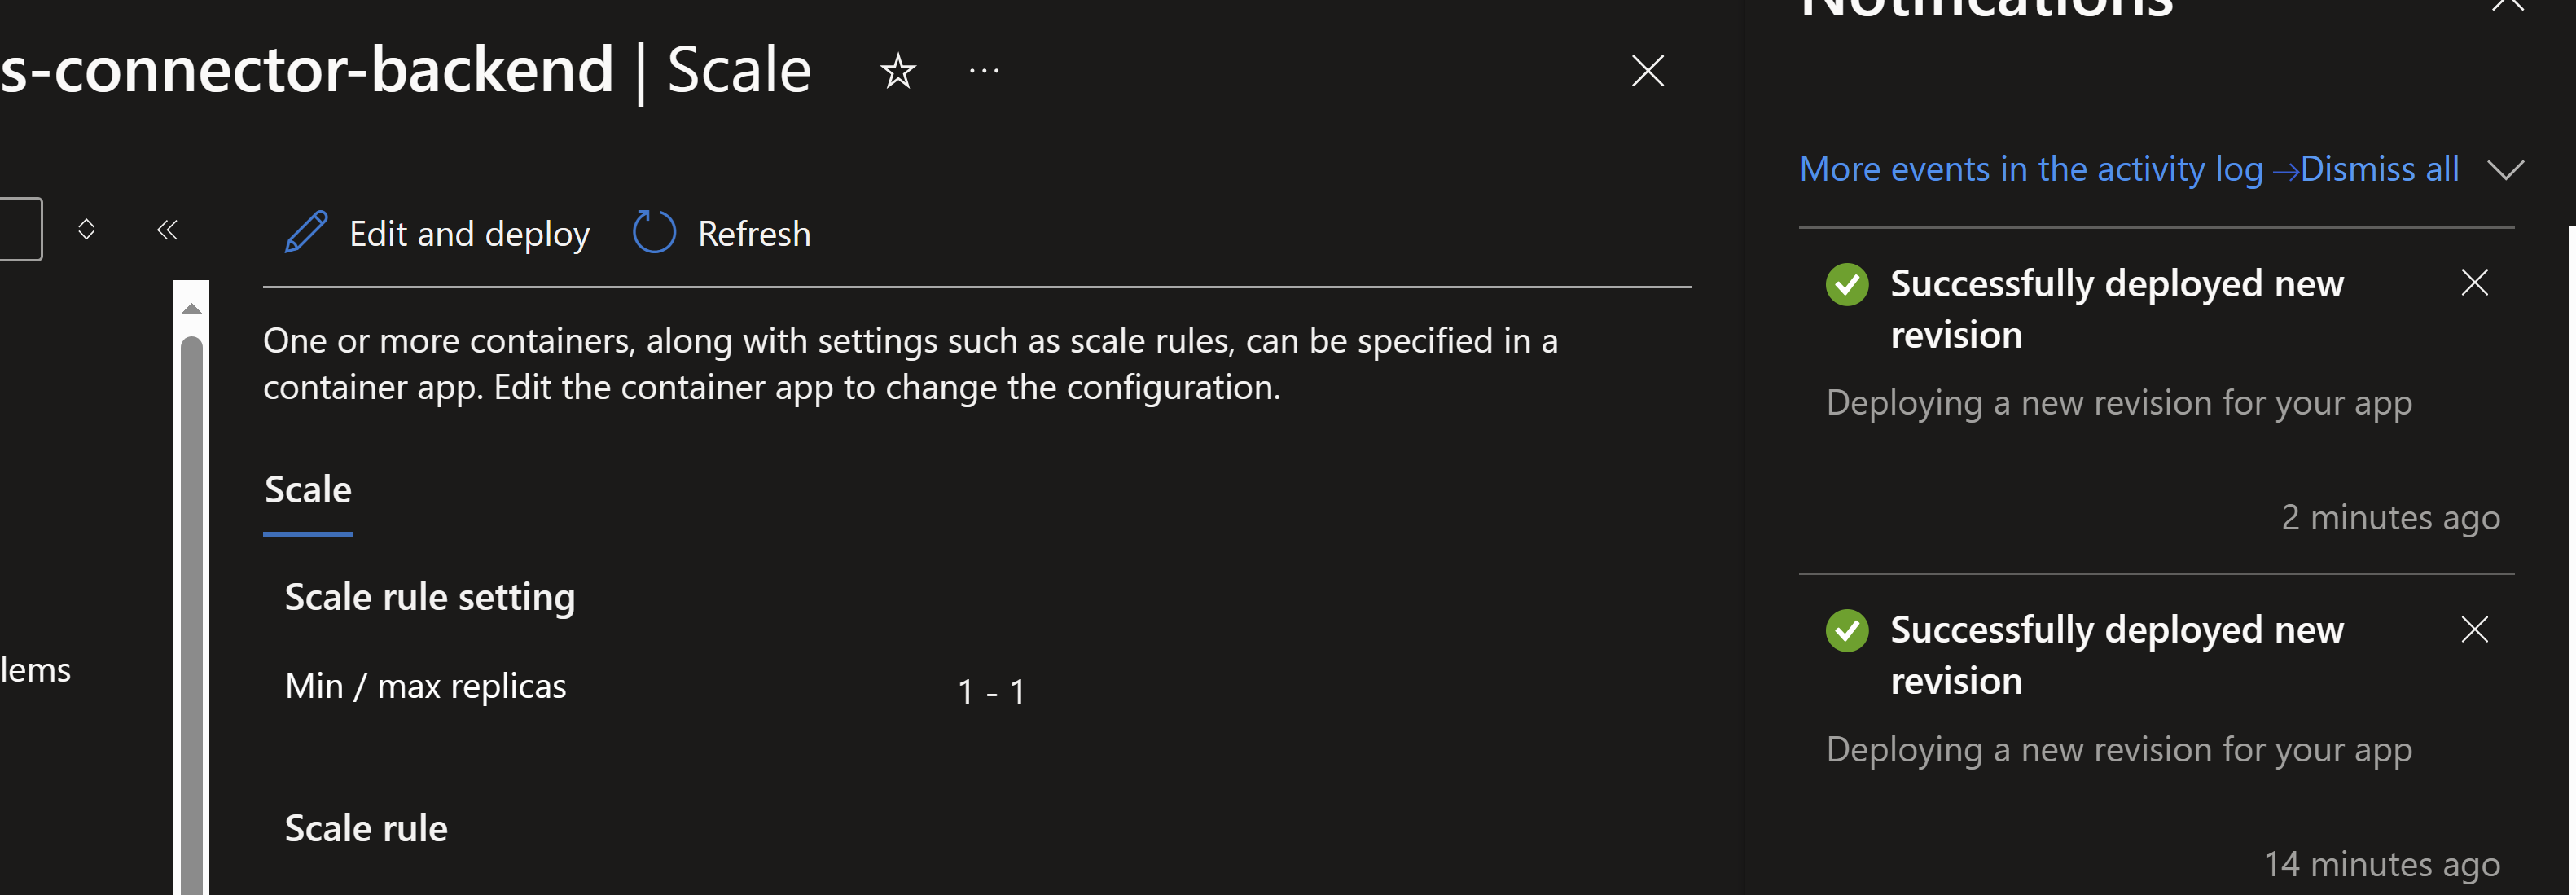The height and width of the screenshot is (895, 2576).
Task: Dismiss the 14-minutes-ago deployment notification
Action: click(2475, 629)
